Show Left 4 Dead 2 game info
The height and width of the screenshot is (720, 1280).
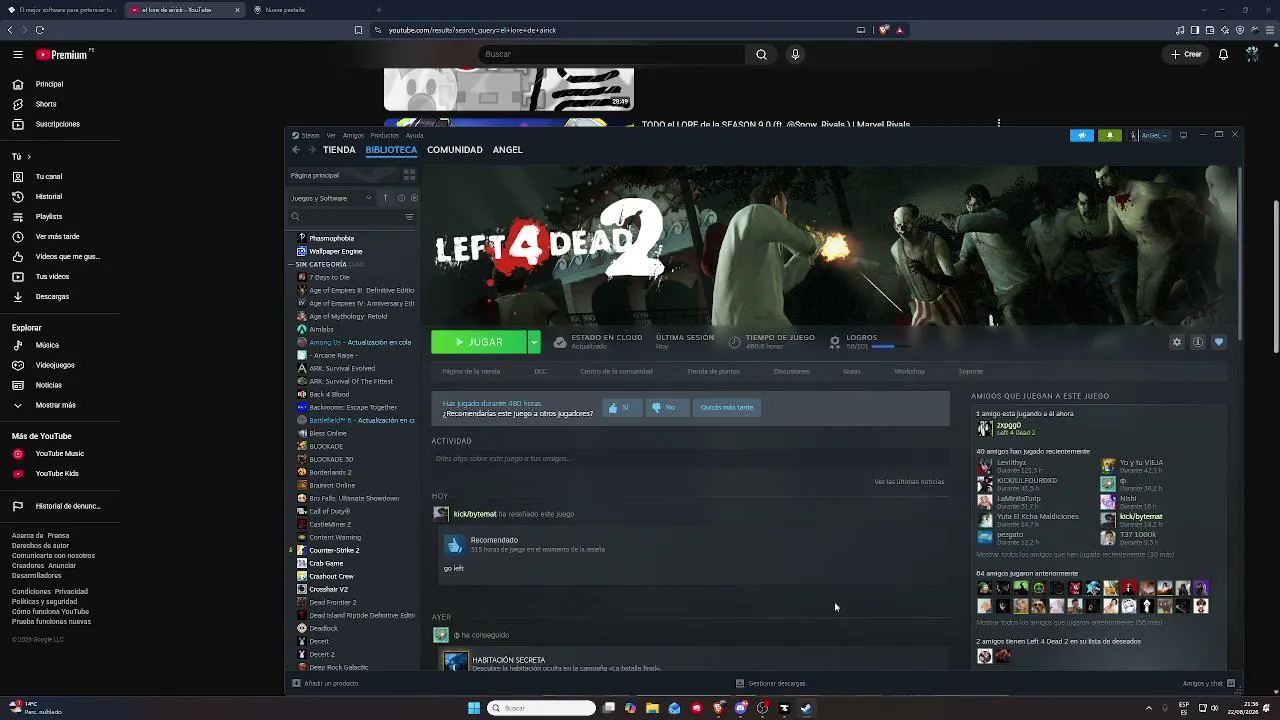(x=1198, y=342)
